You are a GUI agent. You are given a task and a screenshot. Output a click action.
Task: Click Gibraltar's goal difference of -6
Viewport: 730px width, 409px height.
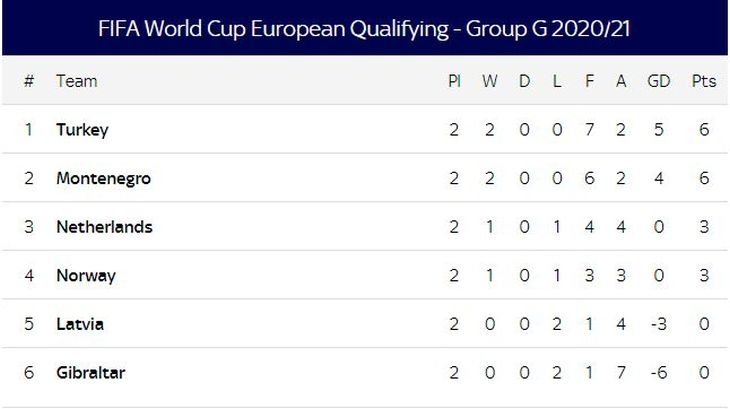click(658, 373)
